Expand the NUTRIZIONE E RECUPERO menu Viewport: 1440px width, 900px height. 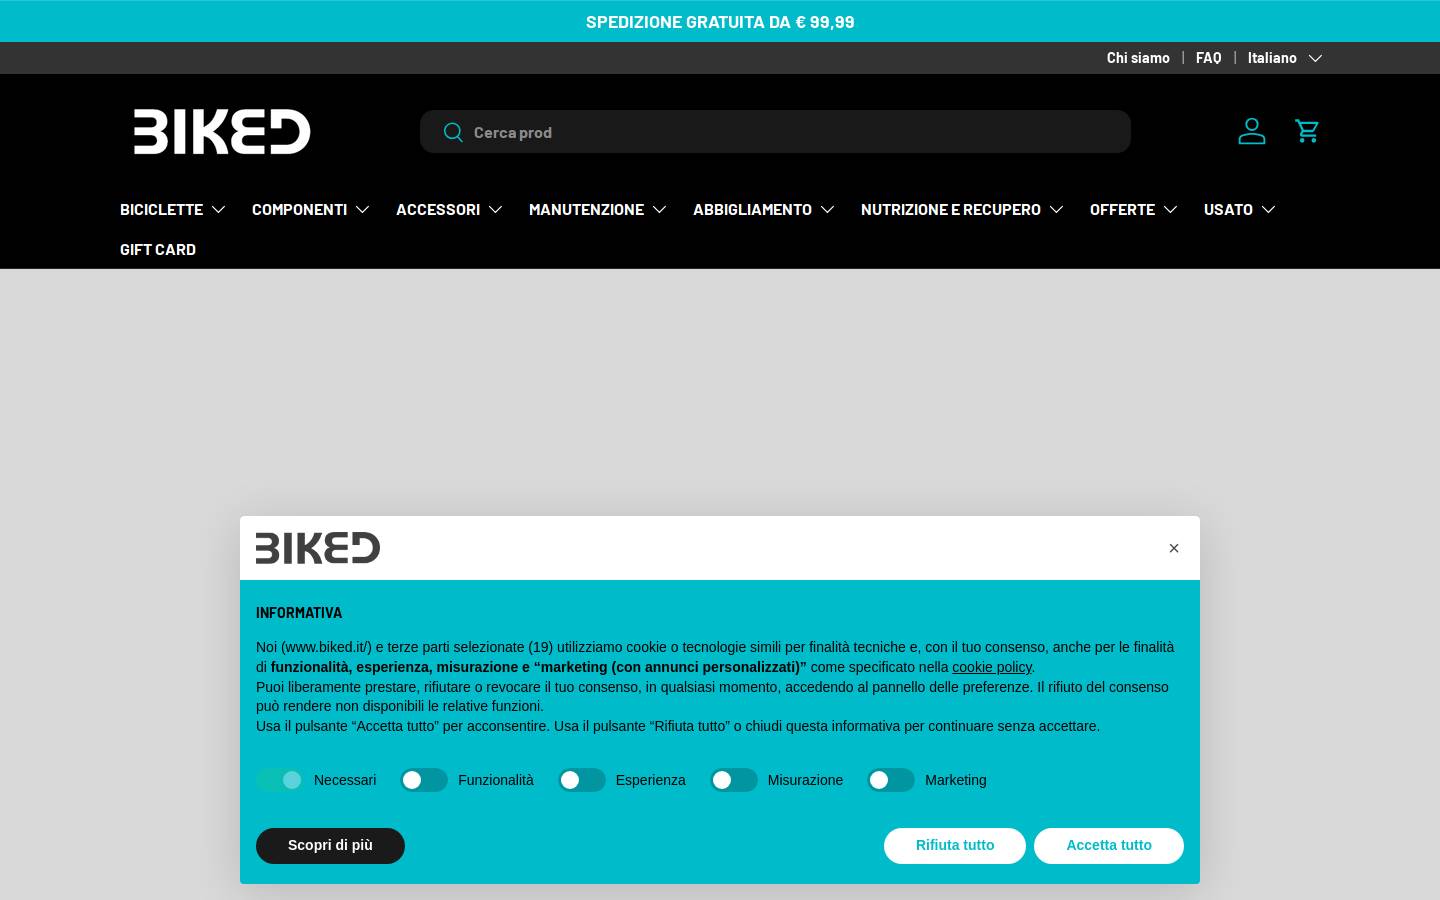962,209
